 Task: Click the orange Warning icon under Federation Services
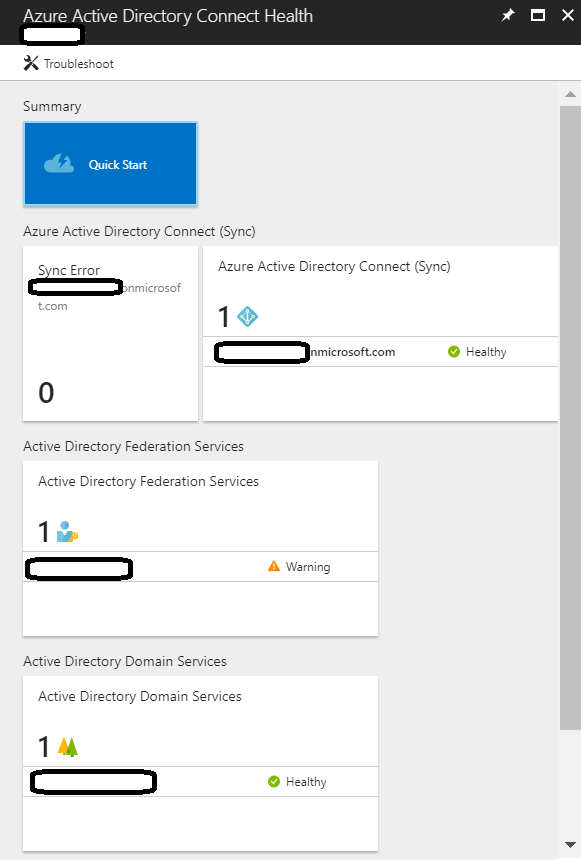pyautogui.click(x=274, y=565)
